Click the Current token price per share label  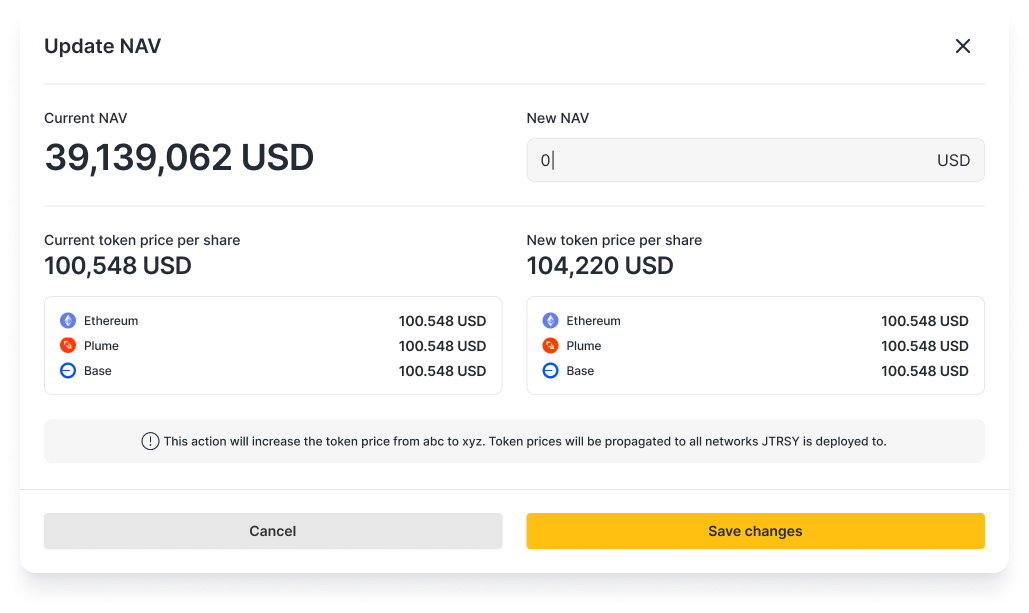(142, 240)
